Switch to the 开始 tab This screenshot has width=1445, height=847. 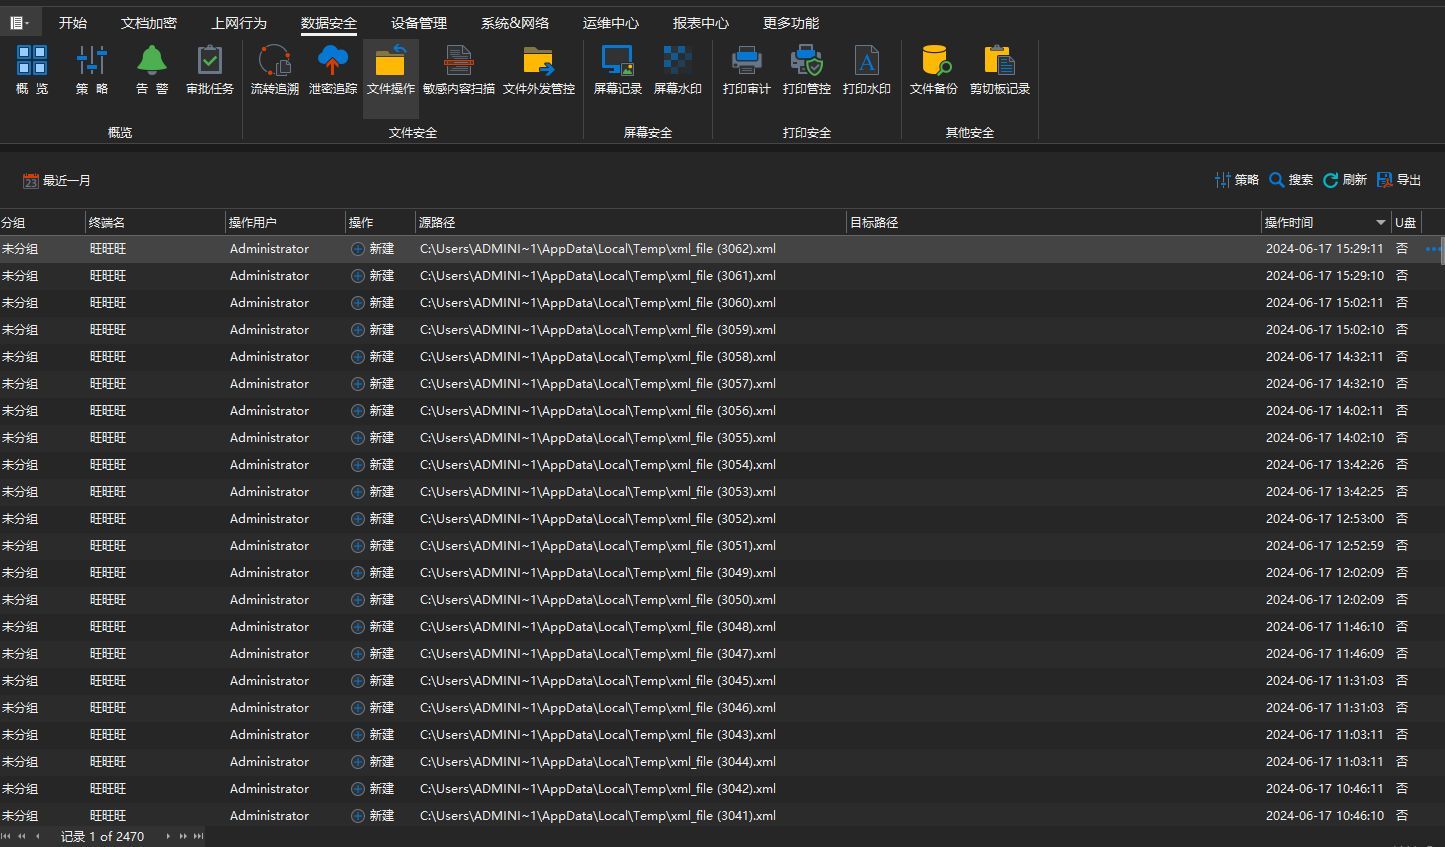click(73, 23)
